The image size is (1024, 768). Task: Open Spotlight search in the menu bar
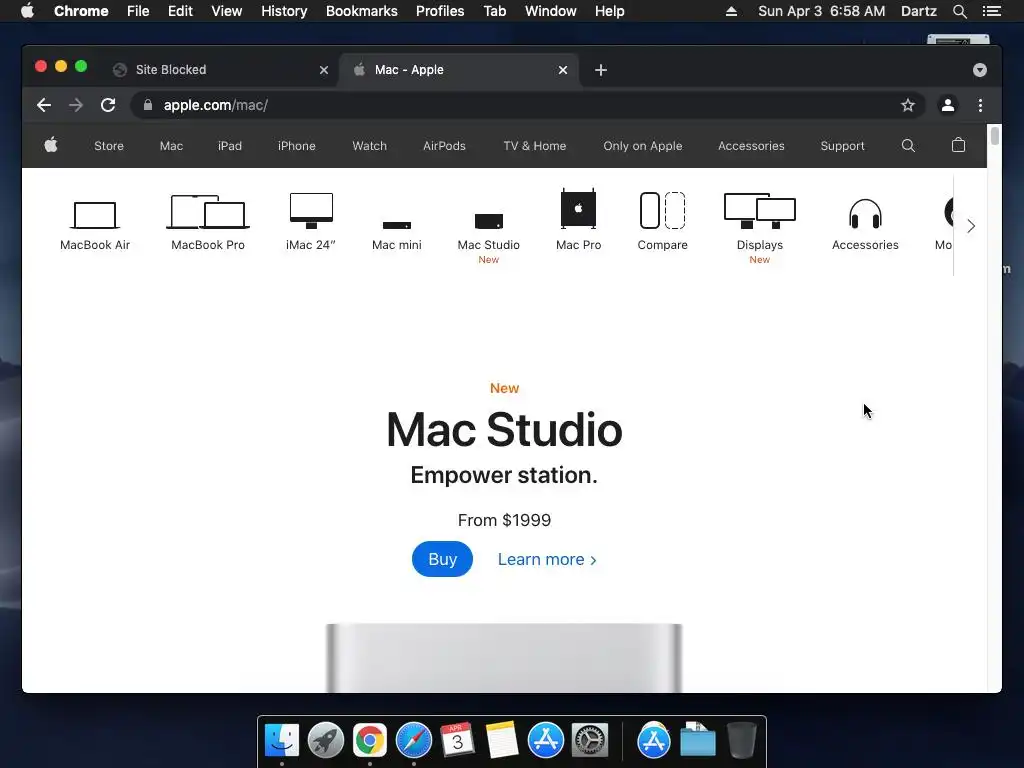pos(959,11)
